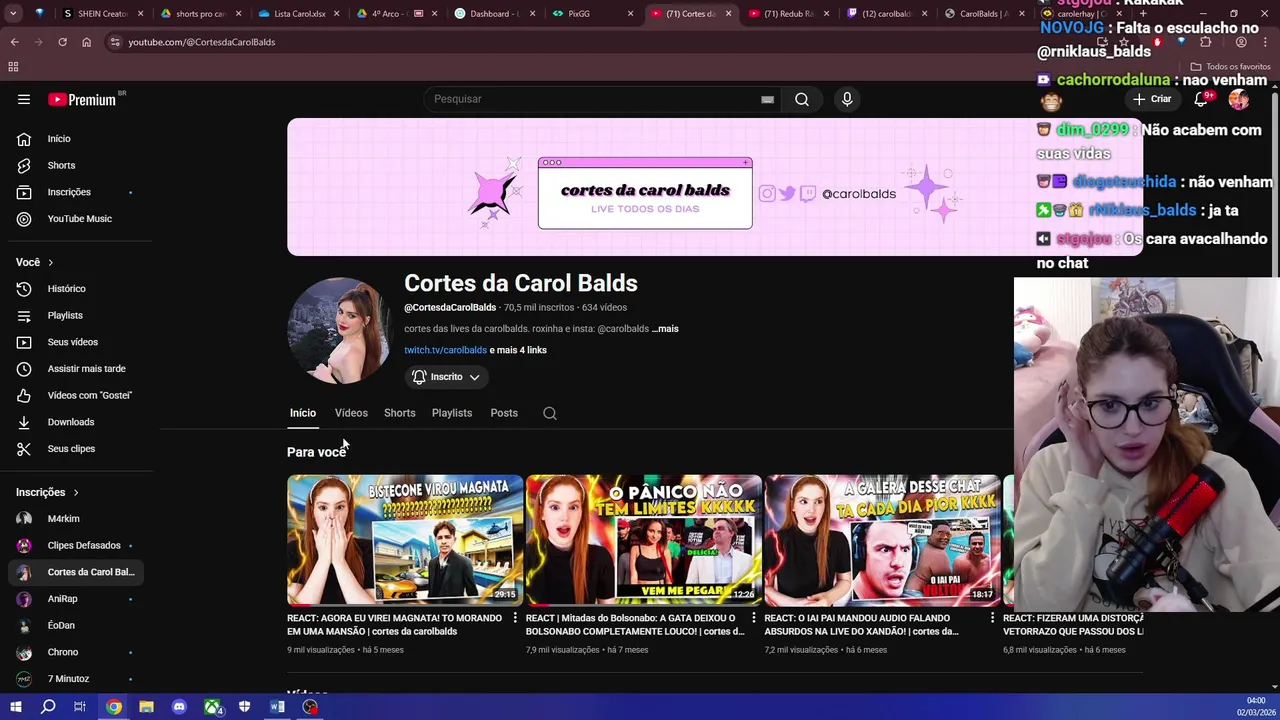Open Todos os favoritos bookmarks folder
Image resolution: width=1280 pixels, height=720 pixels.
coord(1230,67)
